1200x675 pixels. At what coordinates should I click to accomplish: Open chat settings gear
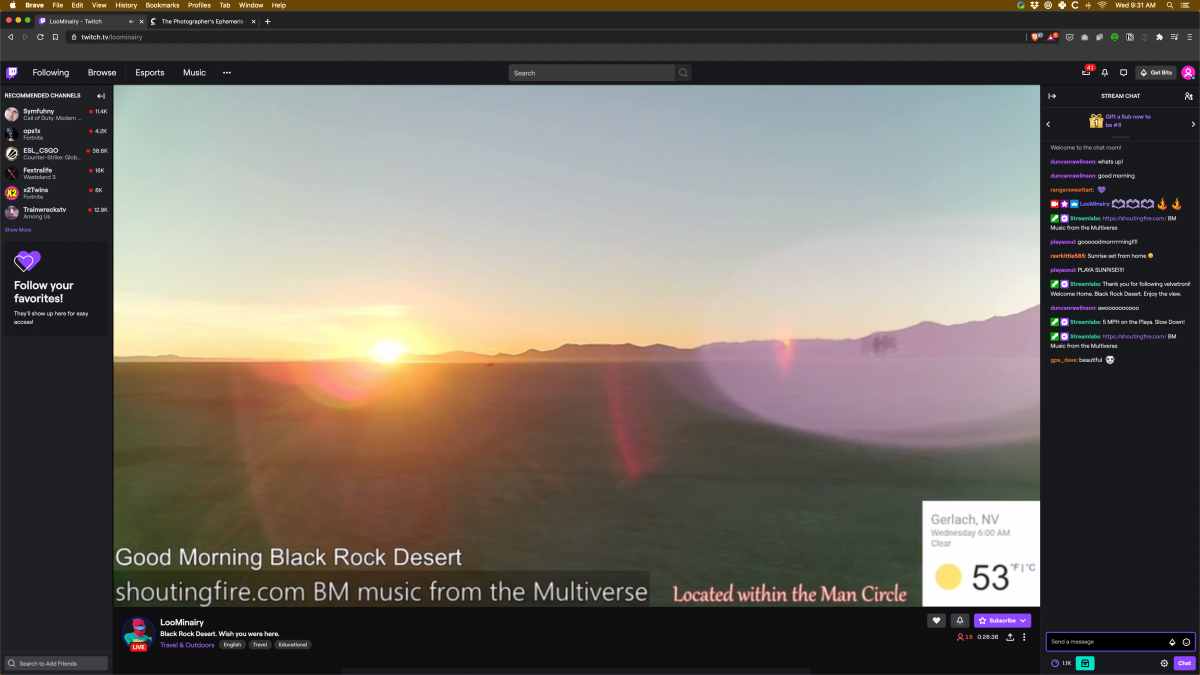point(1164,663)
